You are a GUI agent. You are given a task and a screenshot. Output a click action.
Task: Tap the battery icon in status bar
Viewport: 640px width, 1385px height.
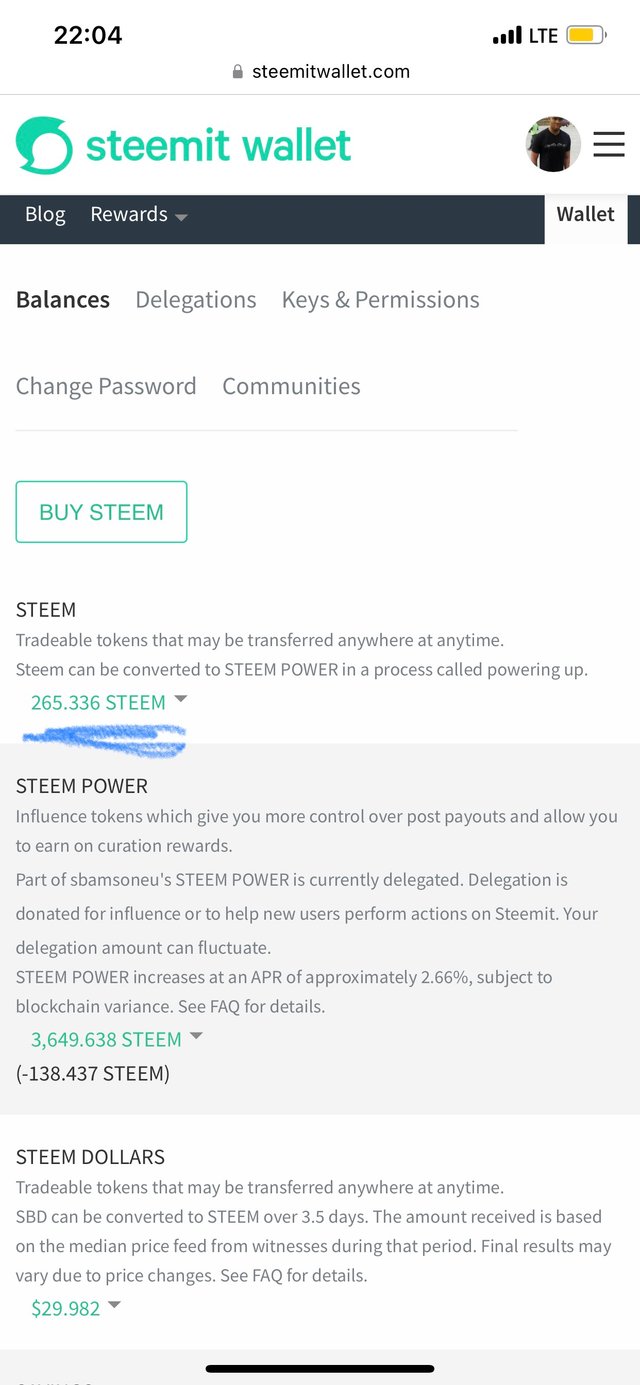(585, 36)
